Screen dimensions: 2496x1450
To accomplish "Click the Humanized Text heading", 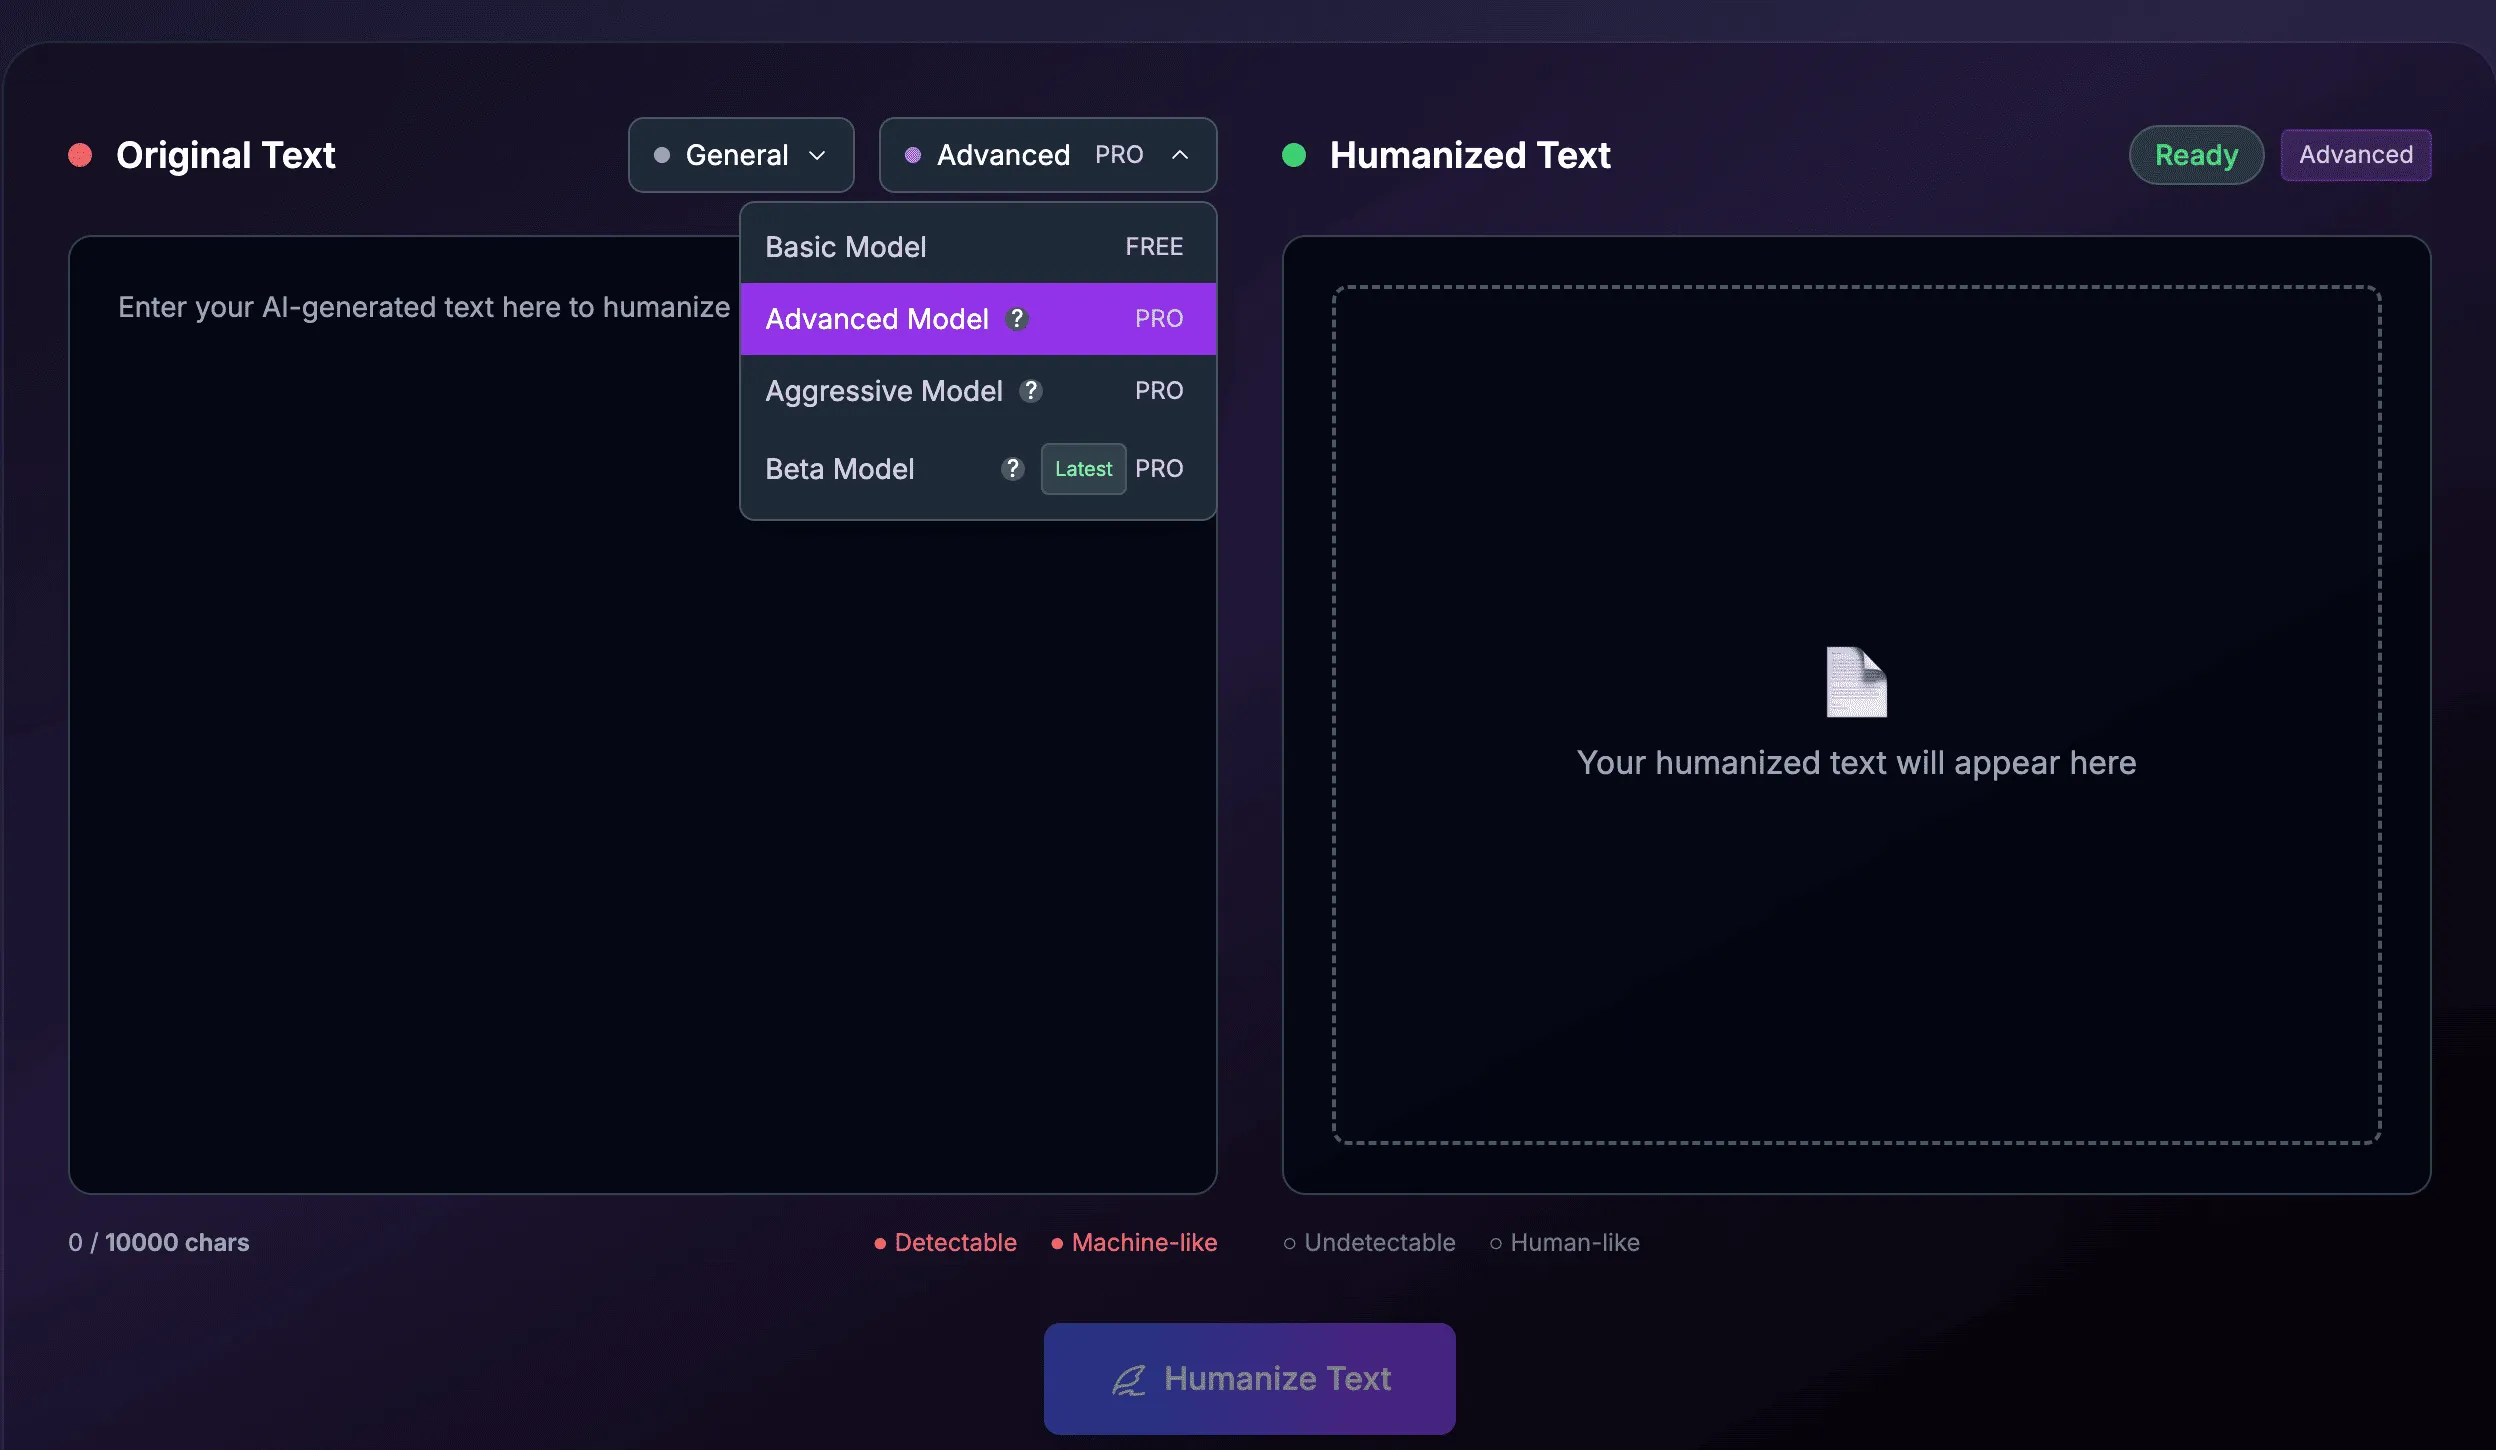I will (1470, 155).
